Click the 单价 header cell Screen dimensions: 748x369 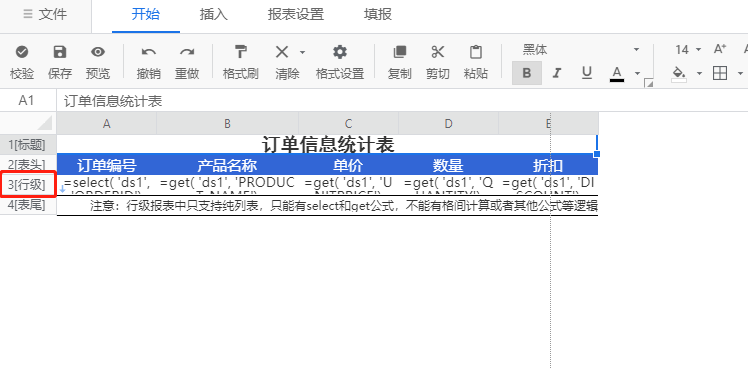(349, 165)
